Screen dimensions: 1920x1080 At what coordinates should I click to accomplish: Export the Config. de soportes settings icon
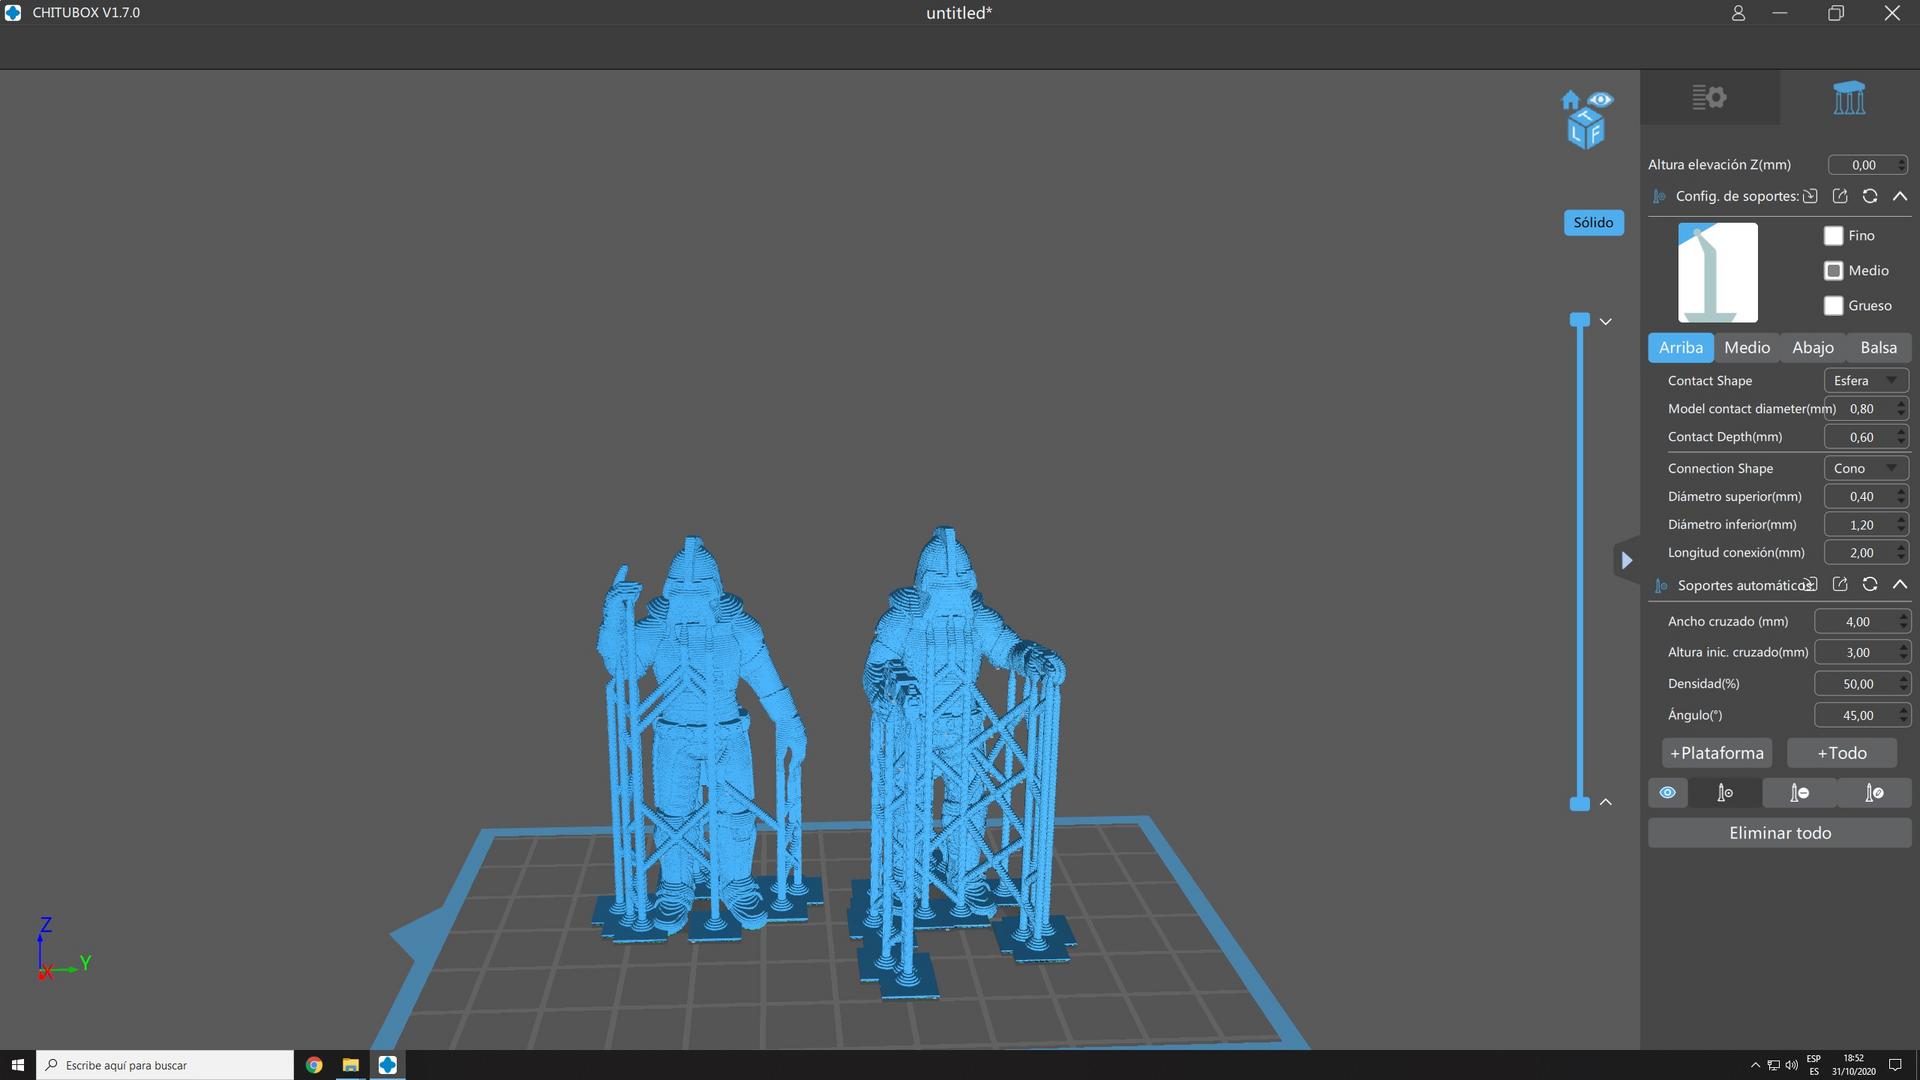[x=1840, y=196]
